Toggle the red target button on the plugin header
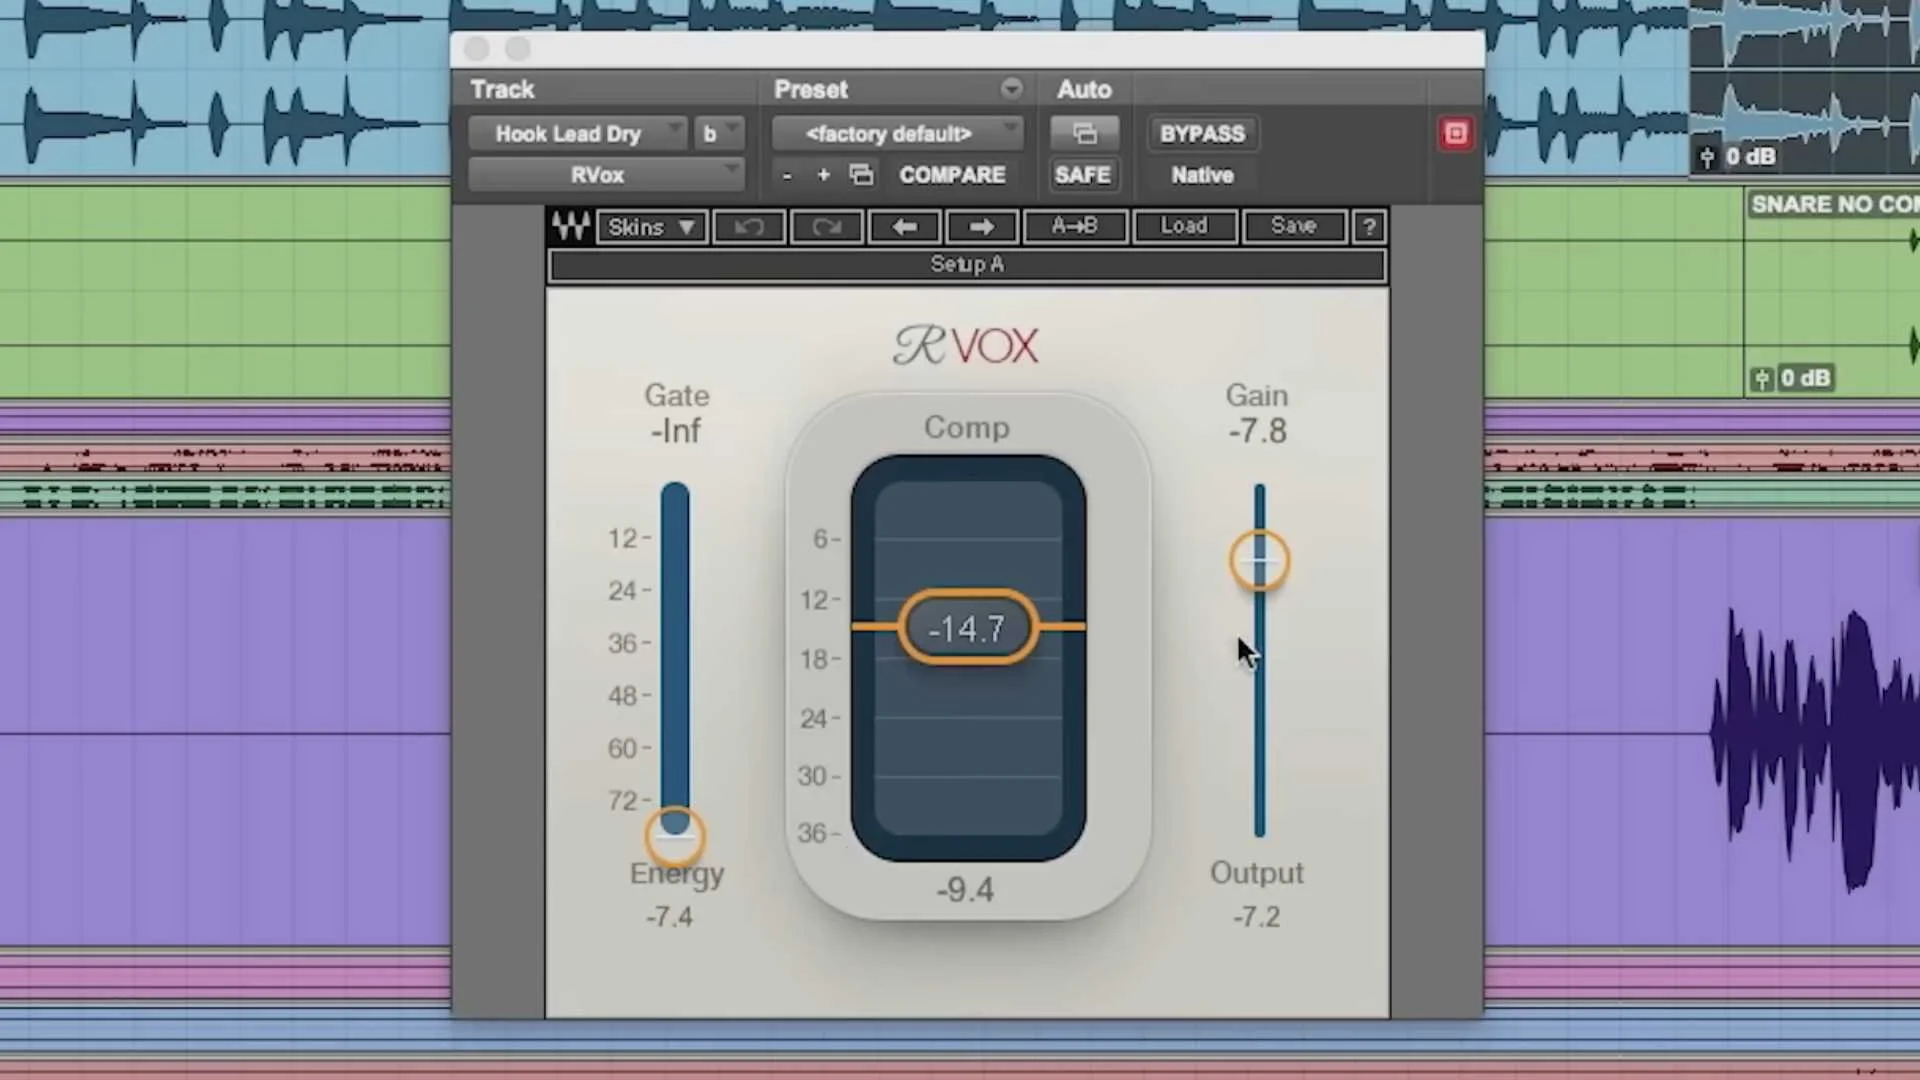 [1455, 133]
